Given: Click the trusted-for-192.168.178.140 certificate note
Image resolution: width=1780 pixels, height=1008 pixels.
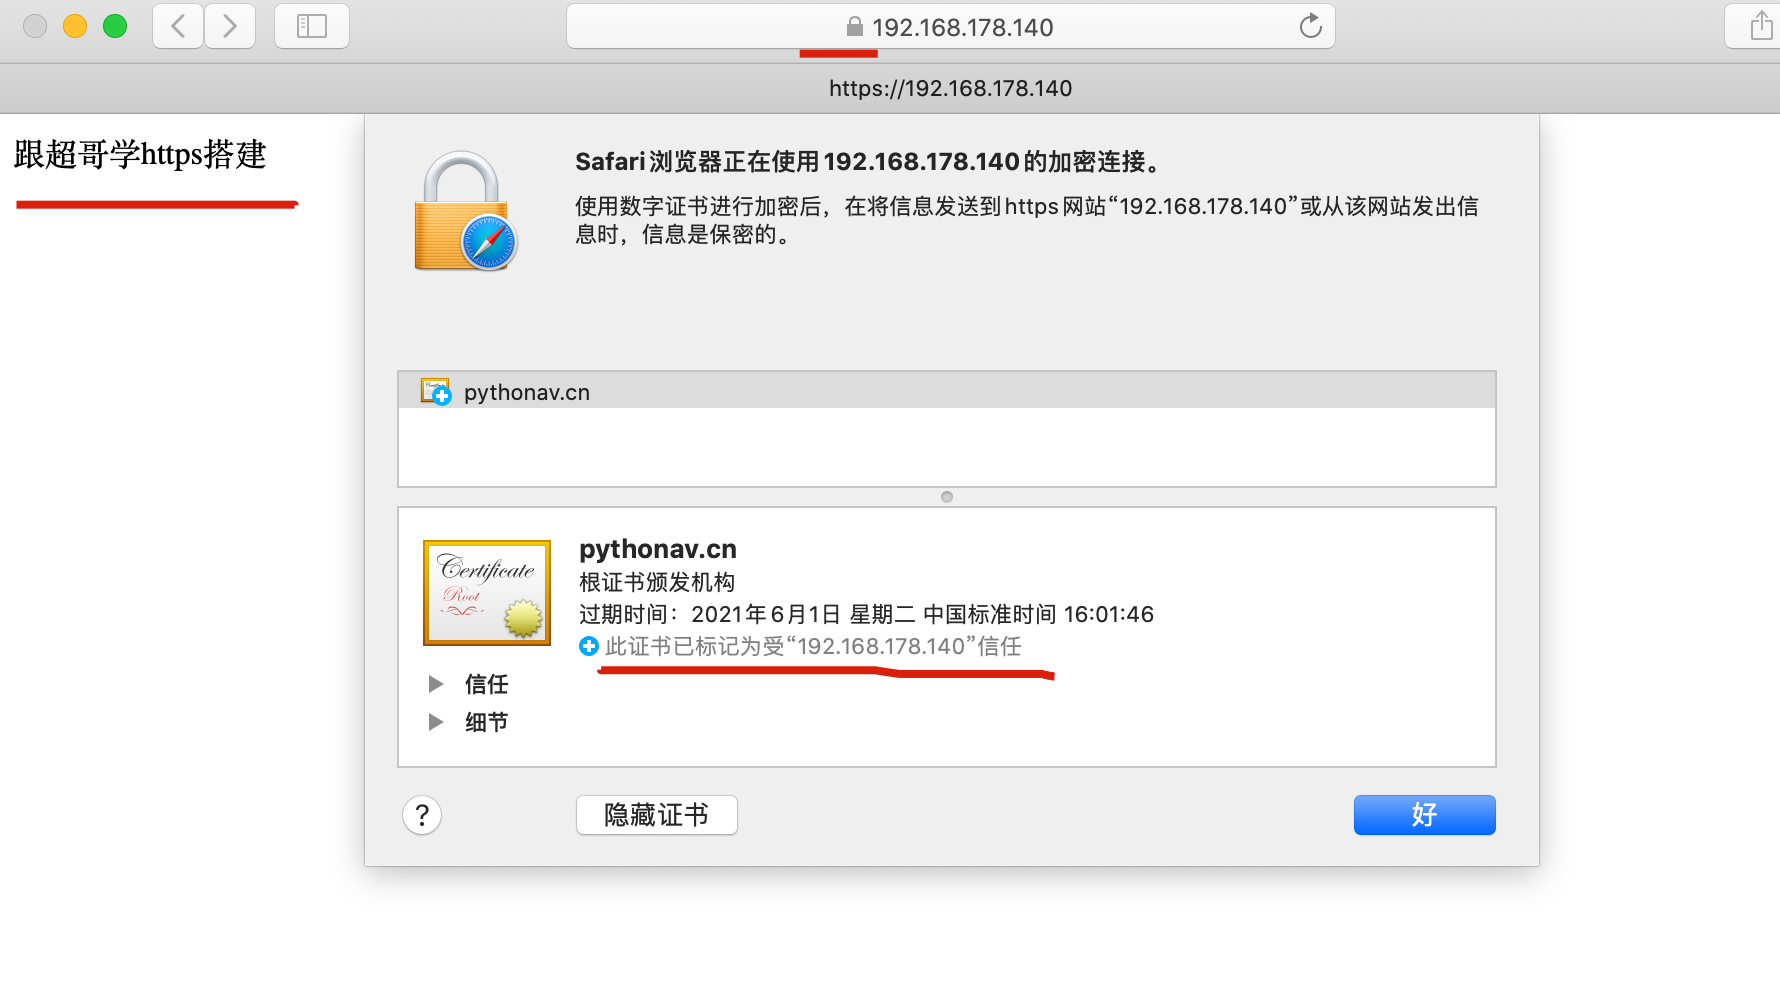Looking at the screenshot, I should 813,646.
